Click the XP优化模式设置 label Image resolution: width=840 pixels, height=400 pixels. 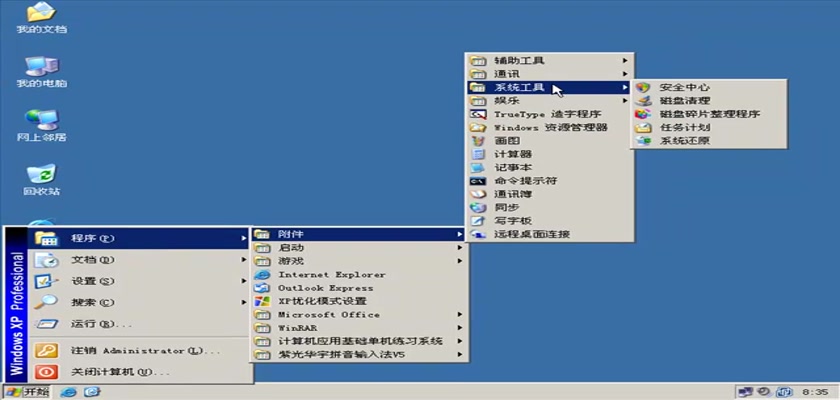point(322,301)
